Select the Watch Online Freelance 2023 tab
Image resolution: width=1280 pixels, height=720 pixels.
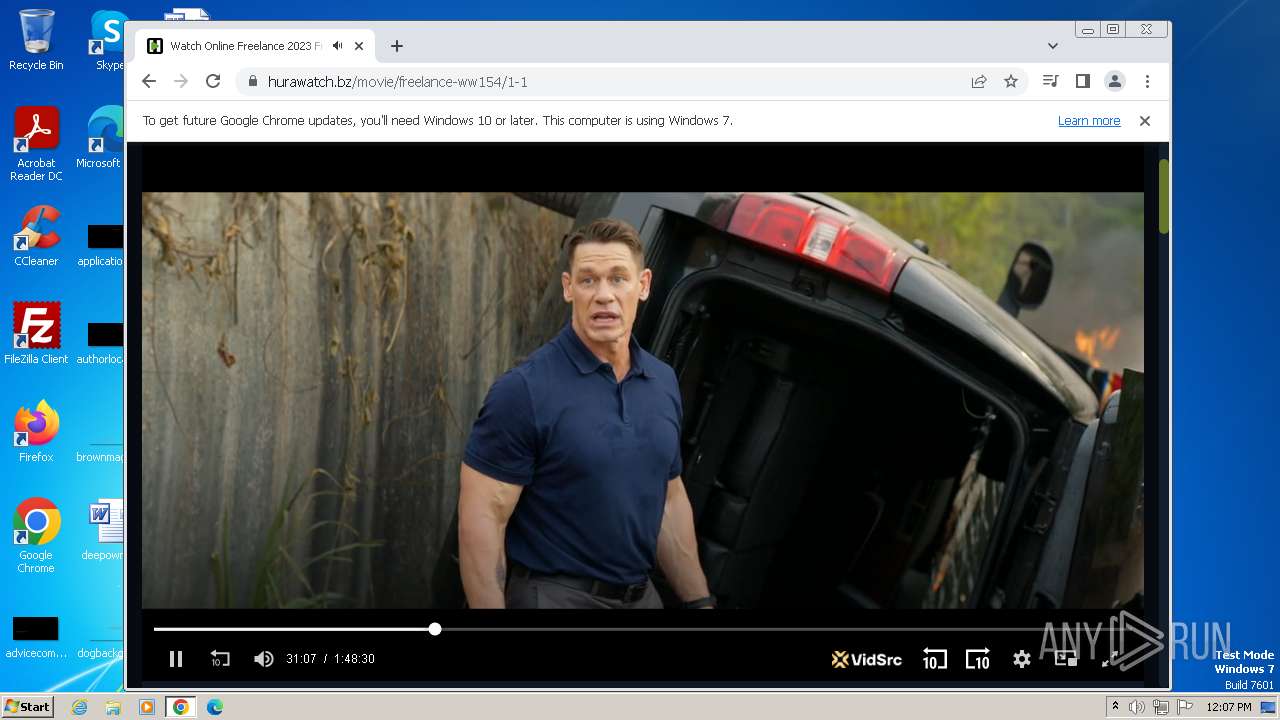[x=245, y=46]
